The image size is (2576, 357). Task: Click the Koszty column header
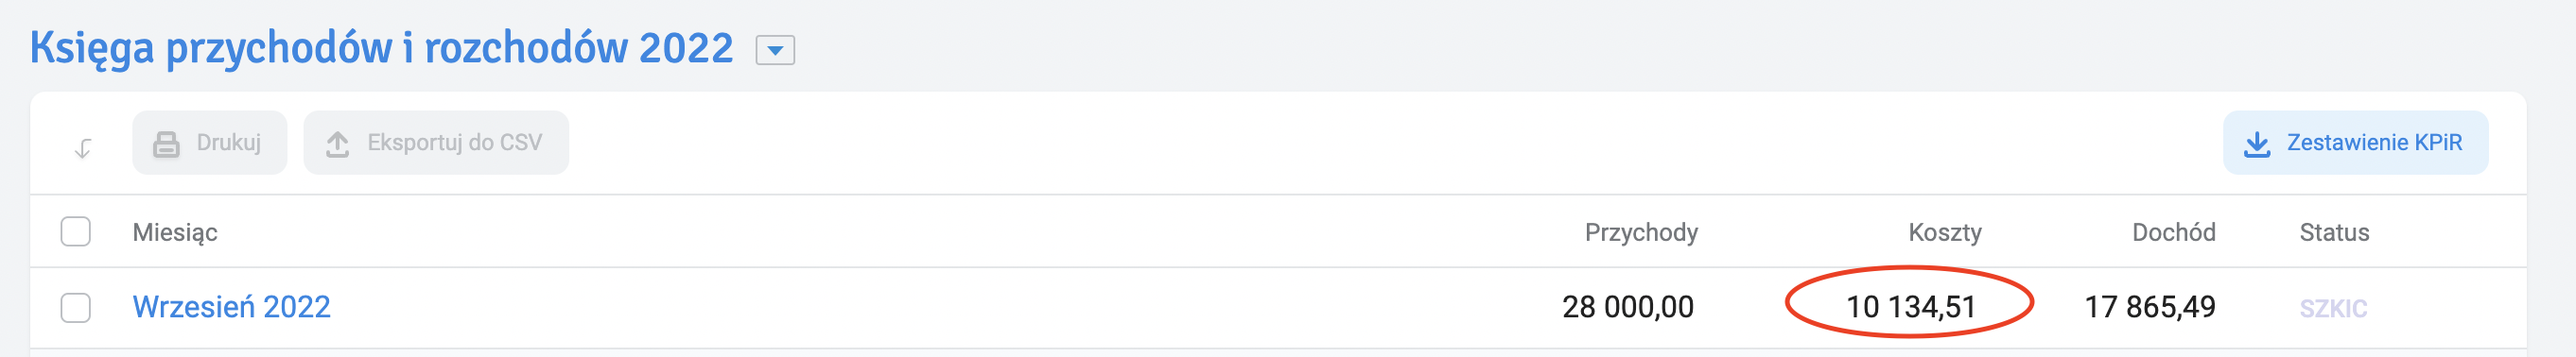1945,233
